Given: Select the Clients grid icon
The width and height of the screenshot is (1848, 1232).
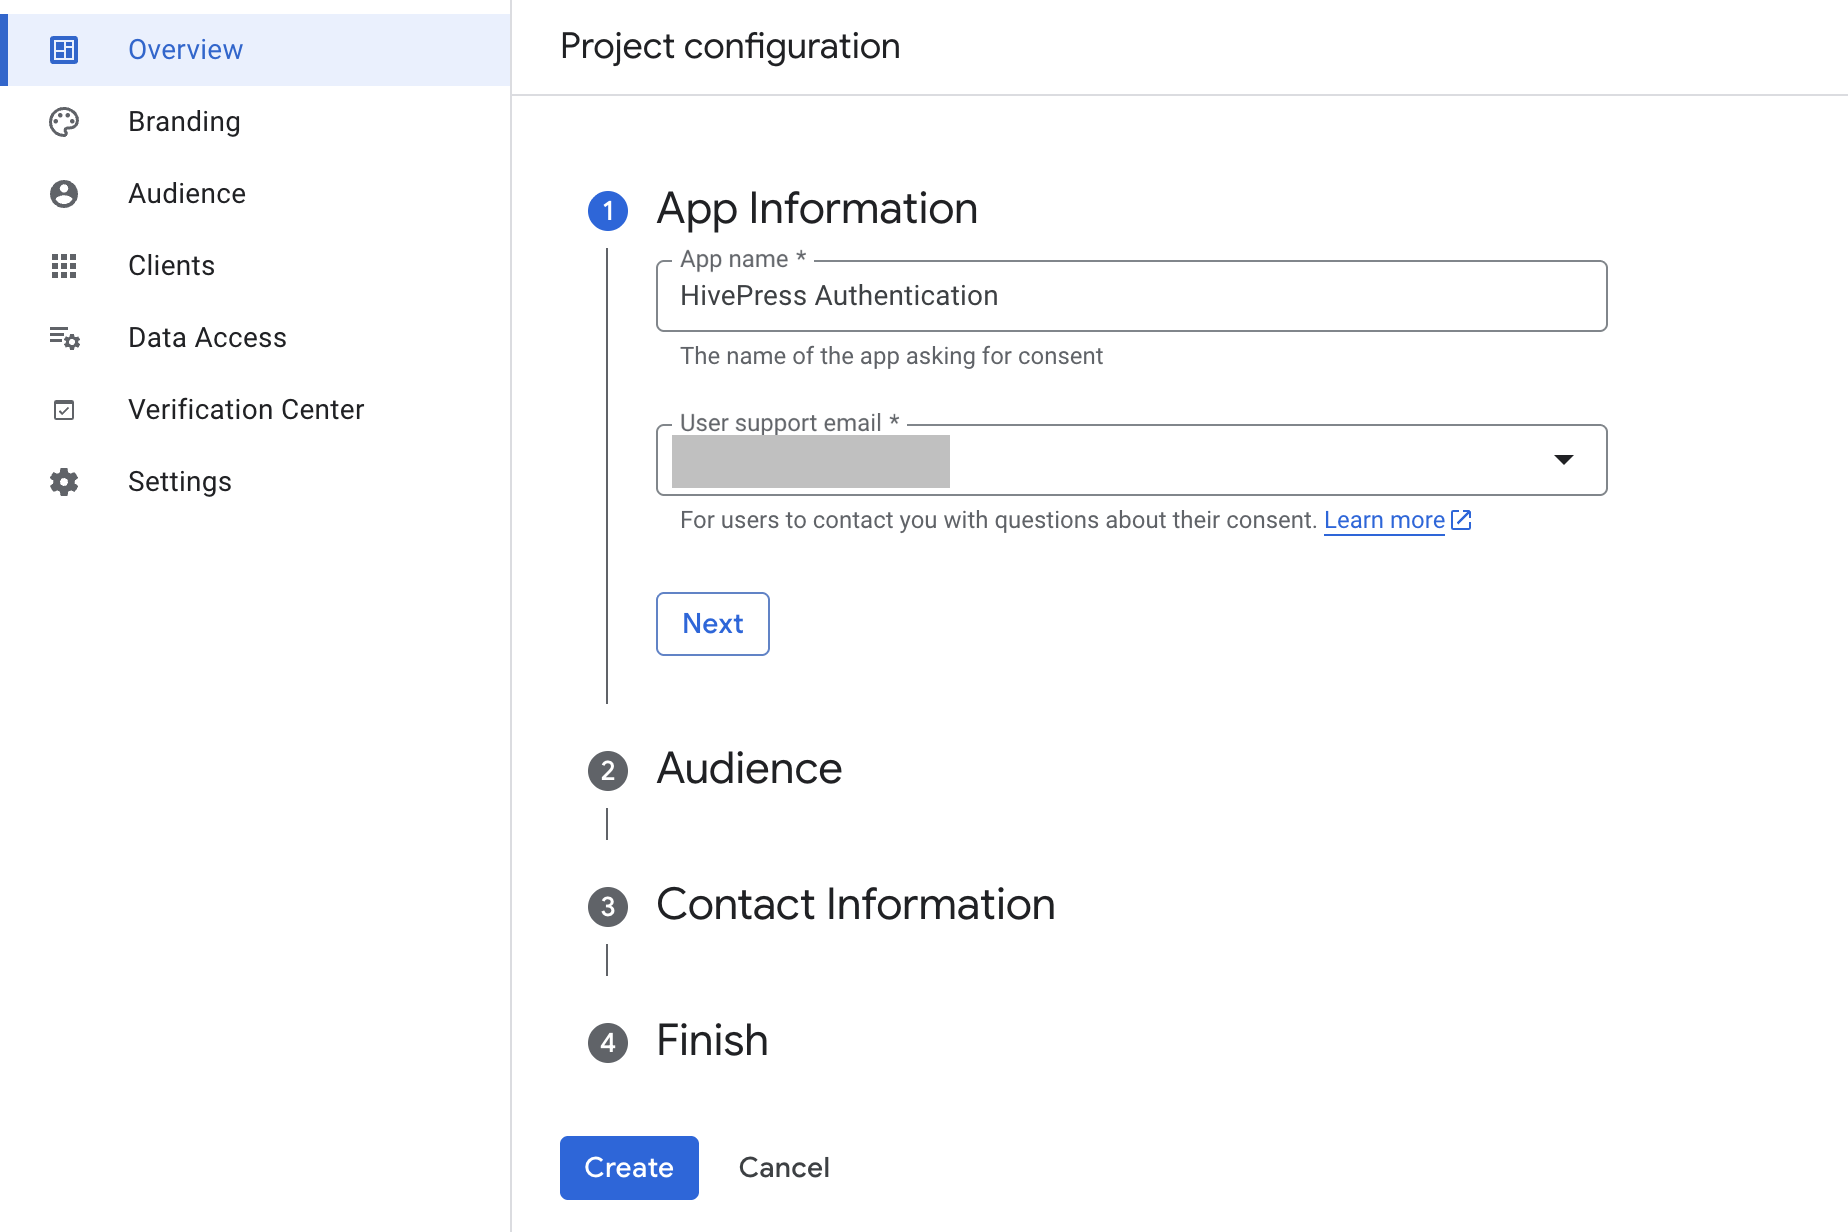Looking at the screenshot, I should pos(64,266).
